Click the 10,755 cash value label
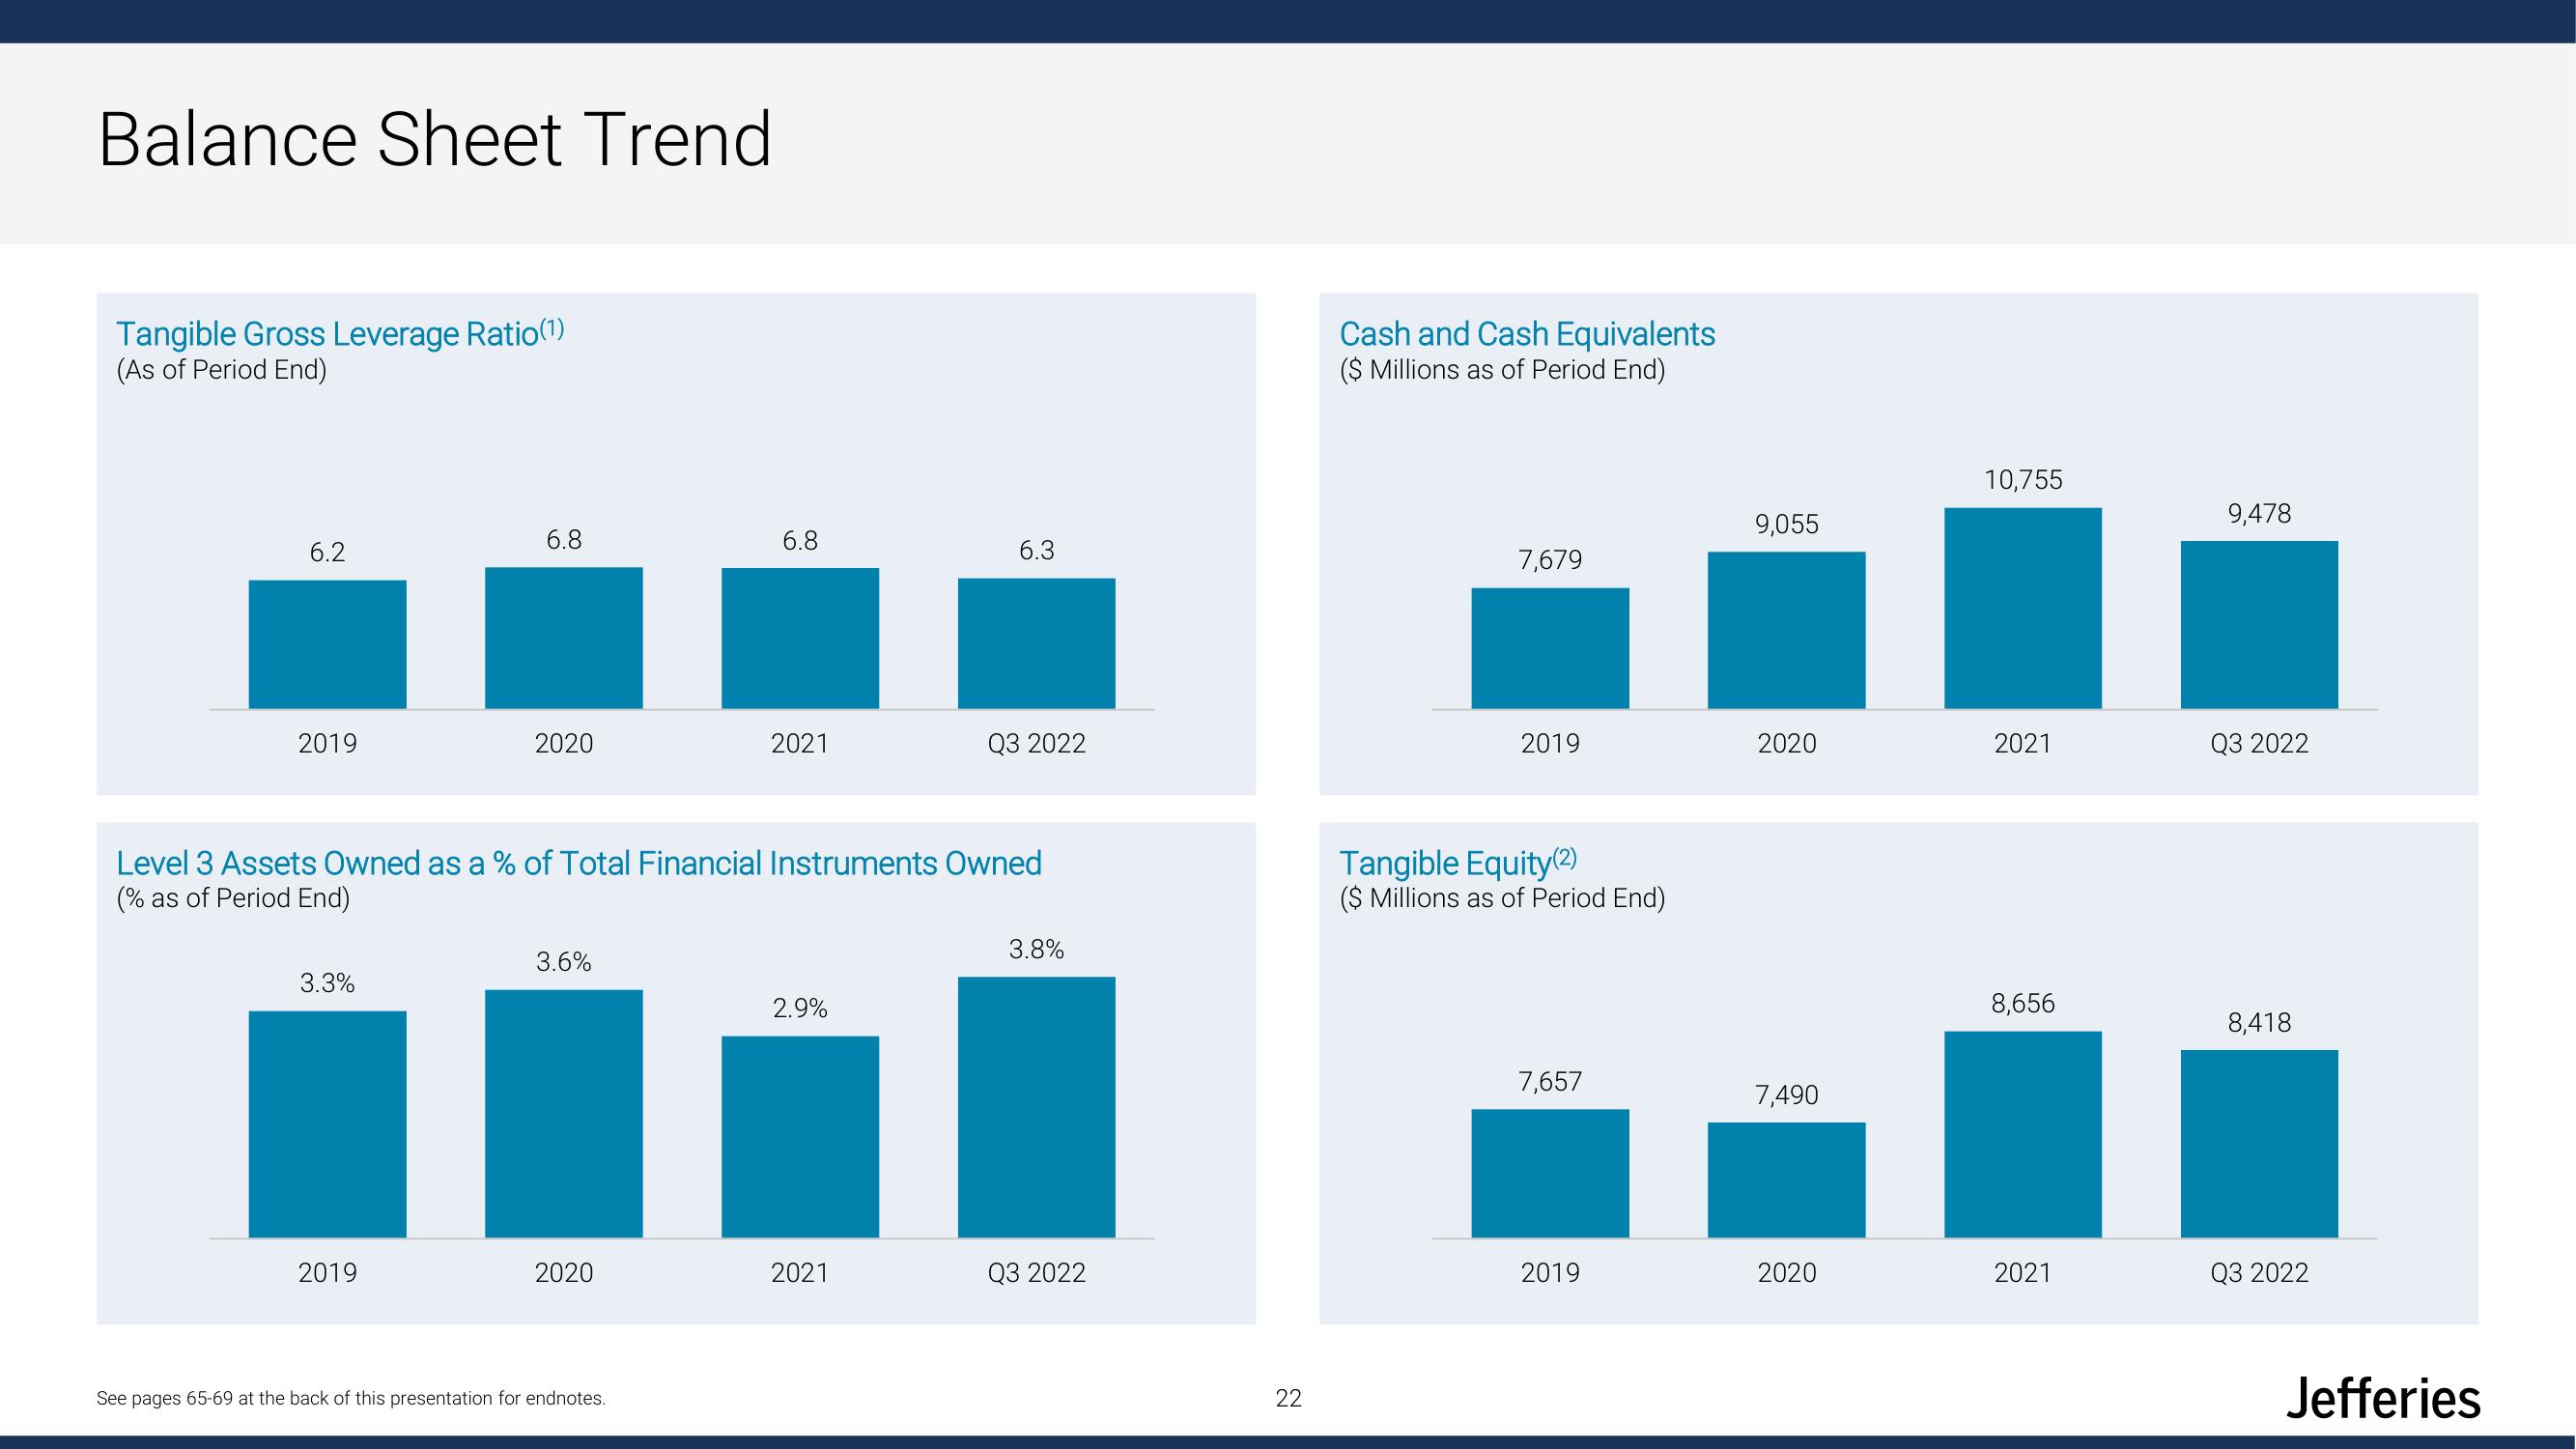 [2023, 480]
